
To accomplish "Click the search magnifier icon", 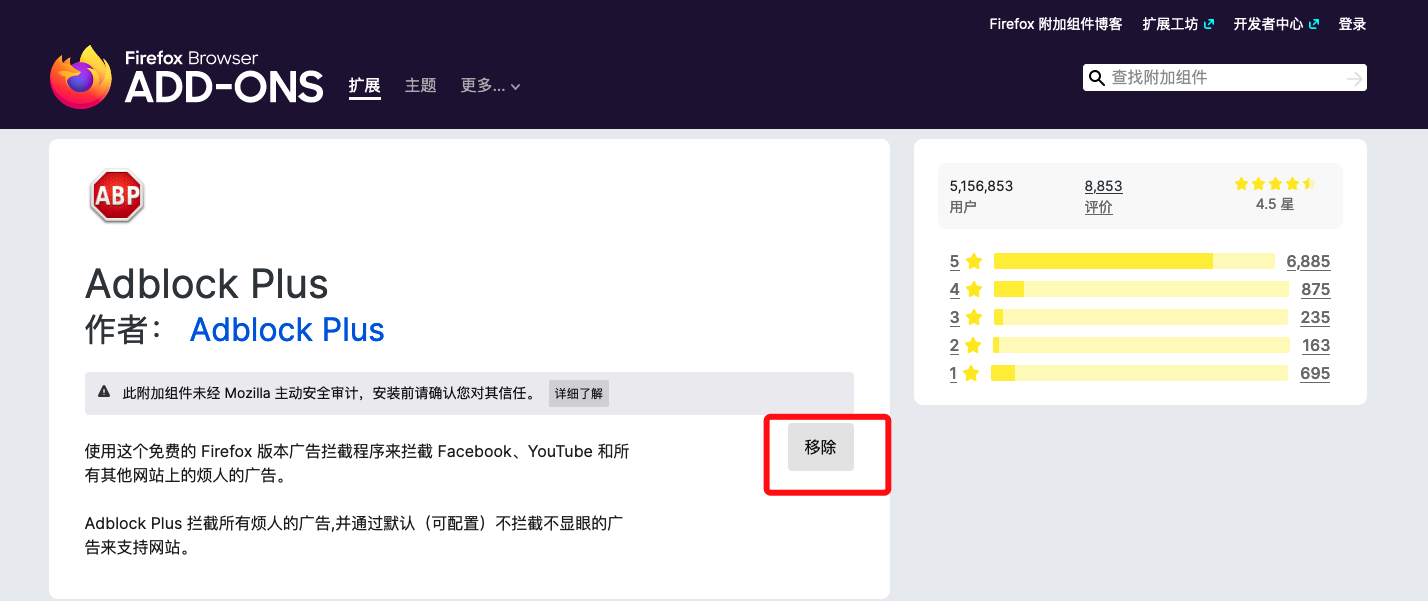I will point(1096,78).
